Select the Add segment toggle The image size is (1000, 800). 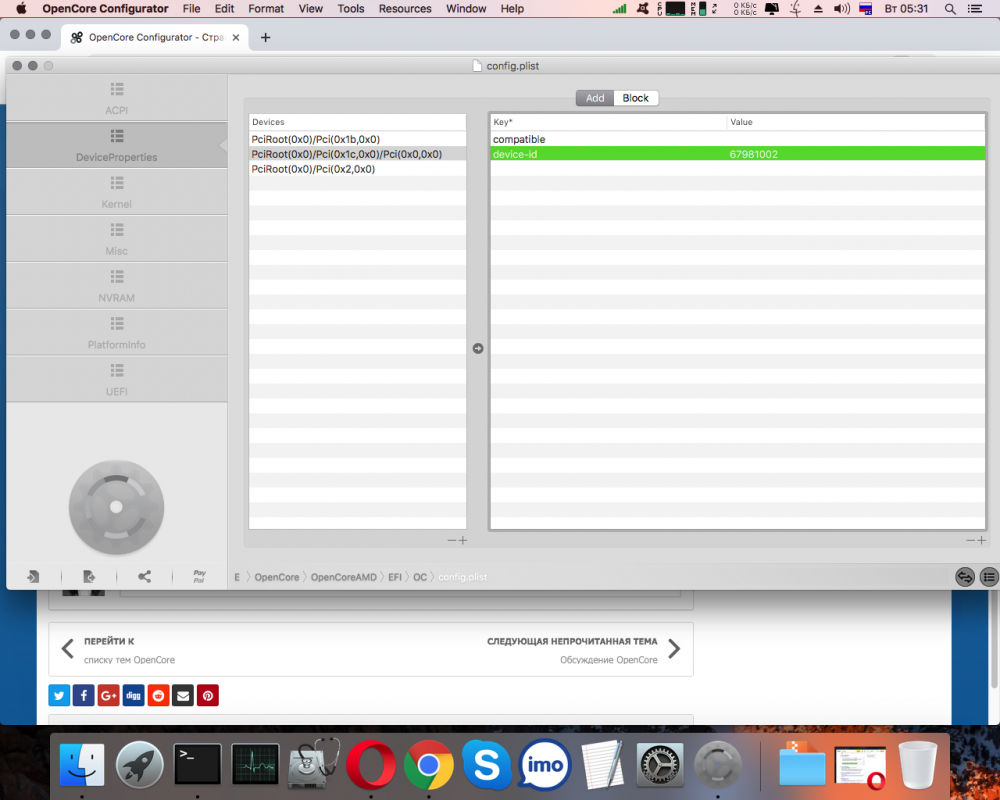click(595, 98)
